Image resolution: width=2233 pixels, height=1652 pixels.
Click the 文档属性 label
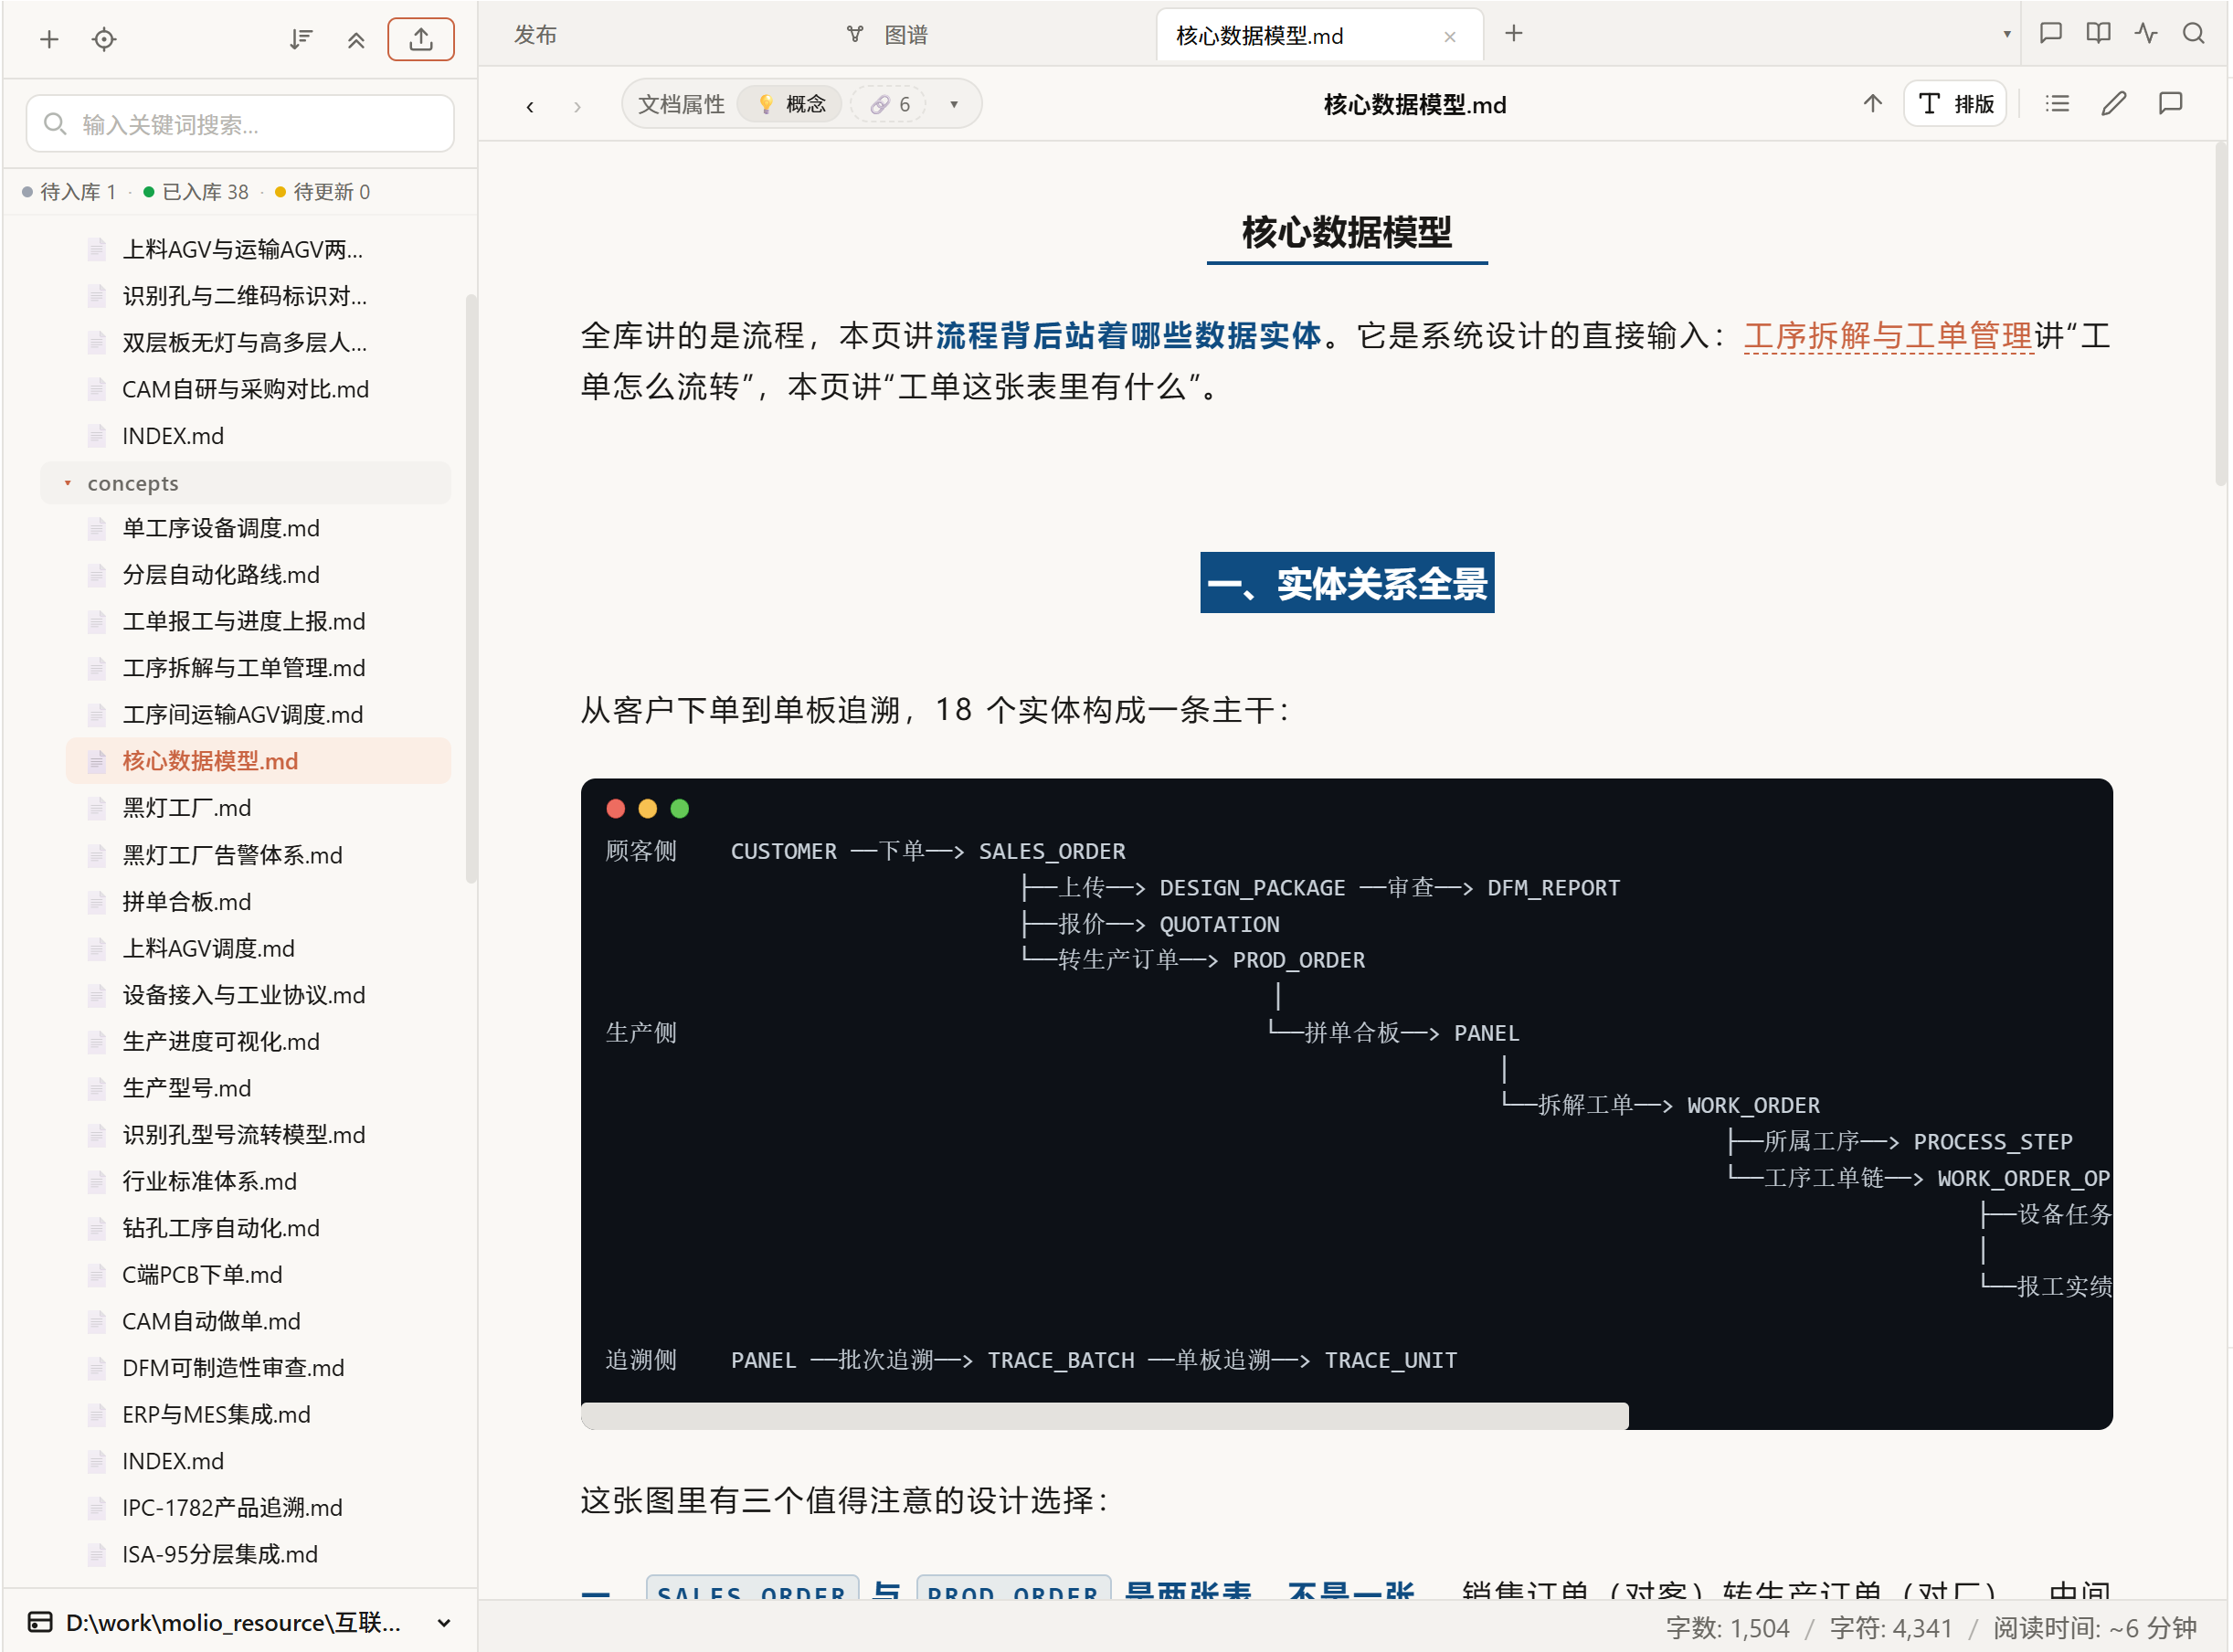tap(681, 104)
